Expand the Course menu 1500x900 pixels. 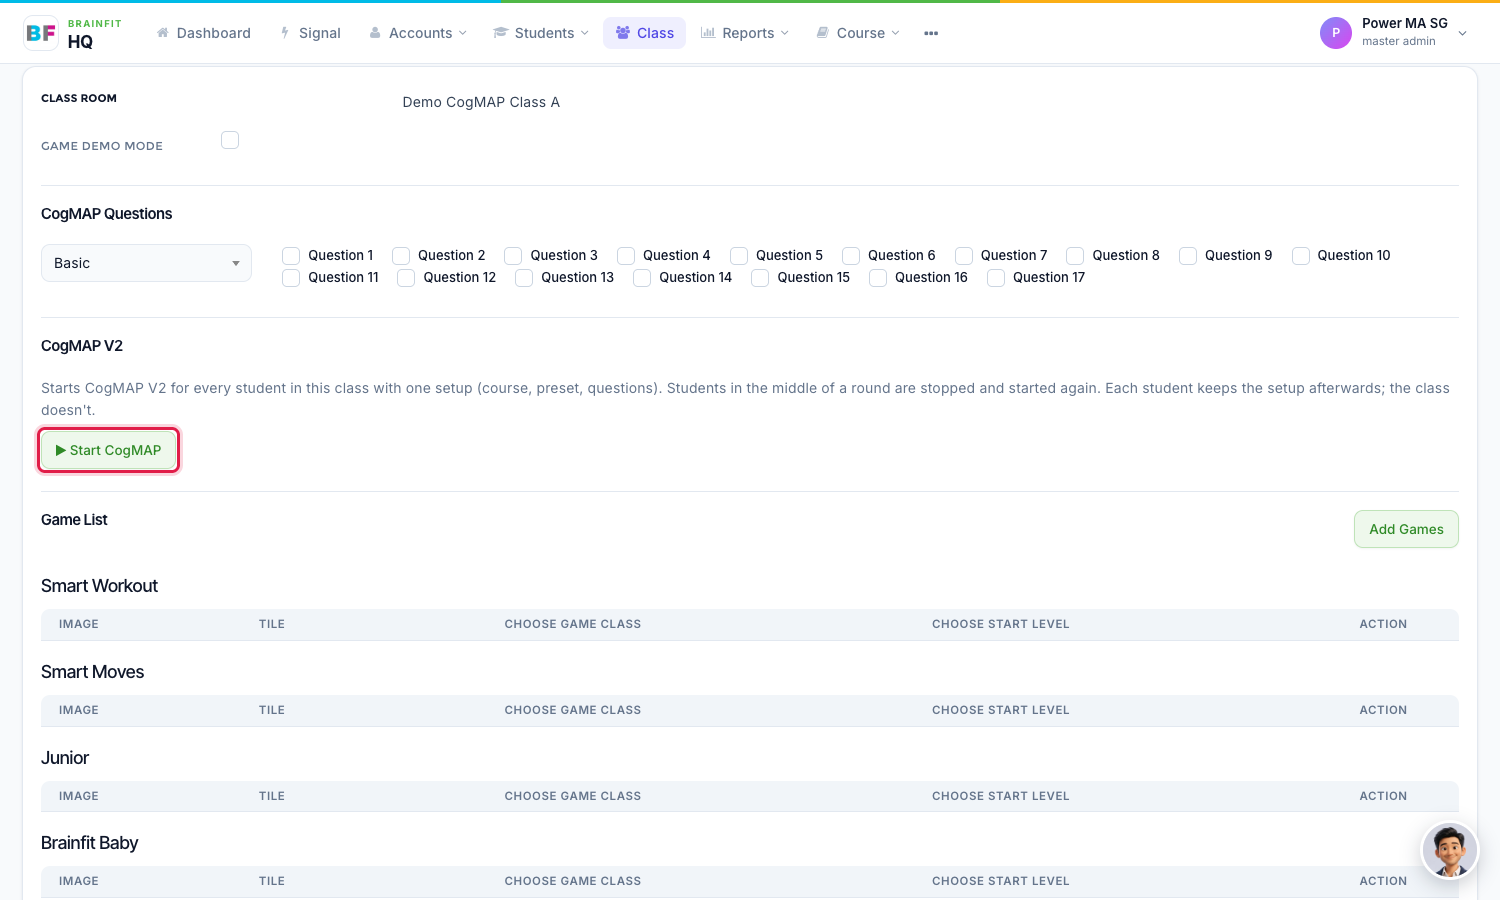coord(858,33)
